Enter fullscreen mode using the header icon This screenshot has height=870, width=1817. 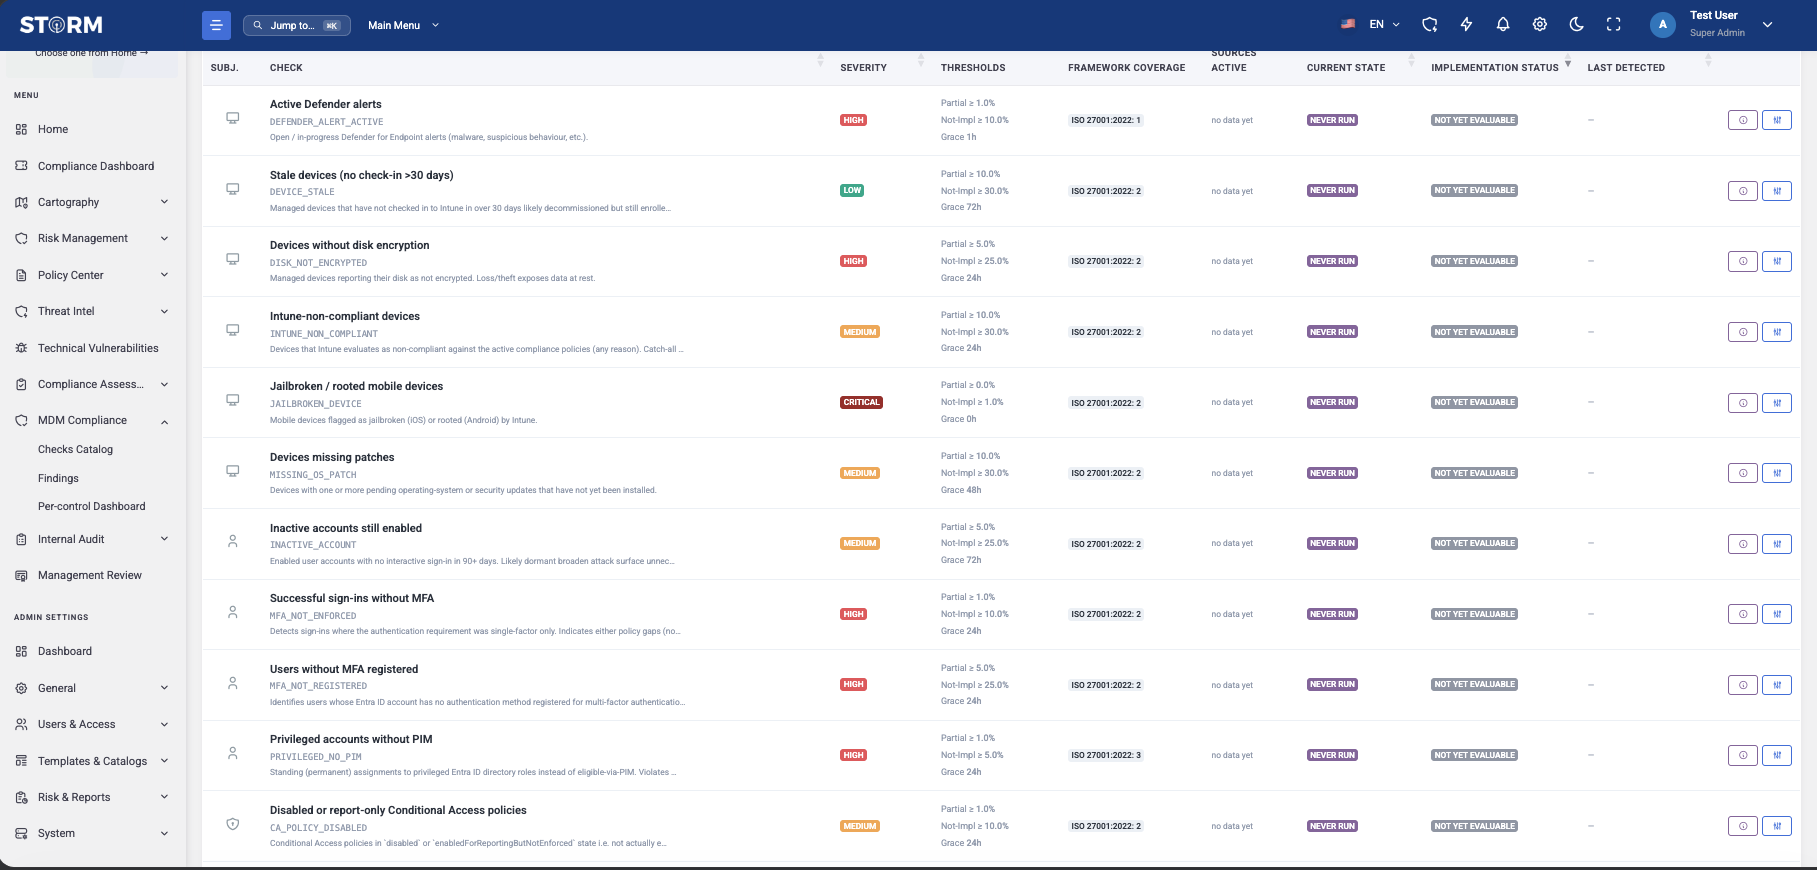[1614, 25]
